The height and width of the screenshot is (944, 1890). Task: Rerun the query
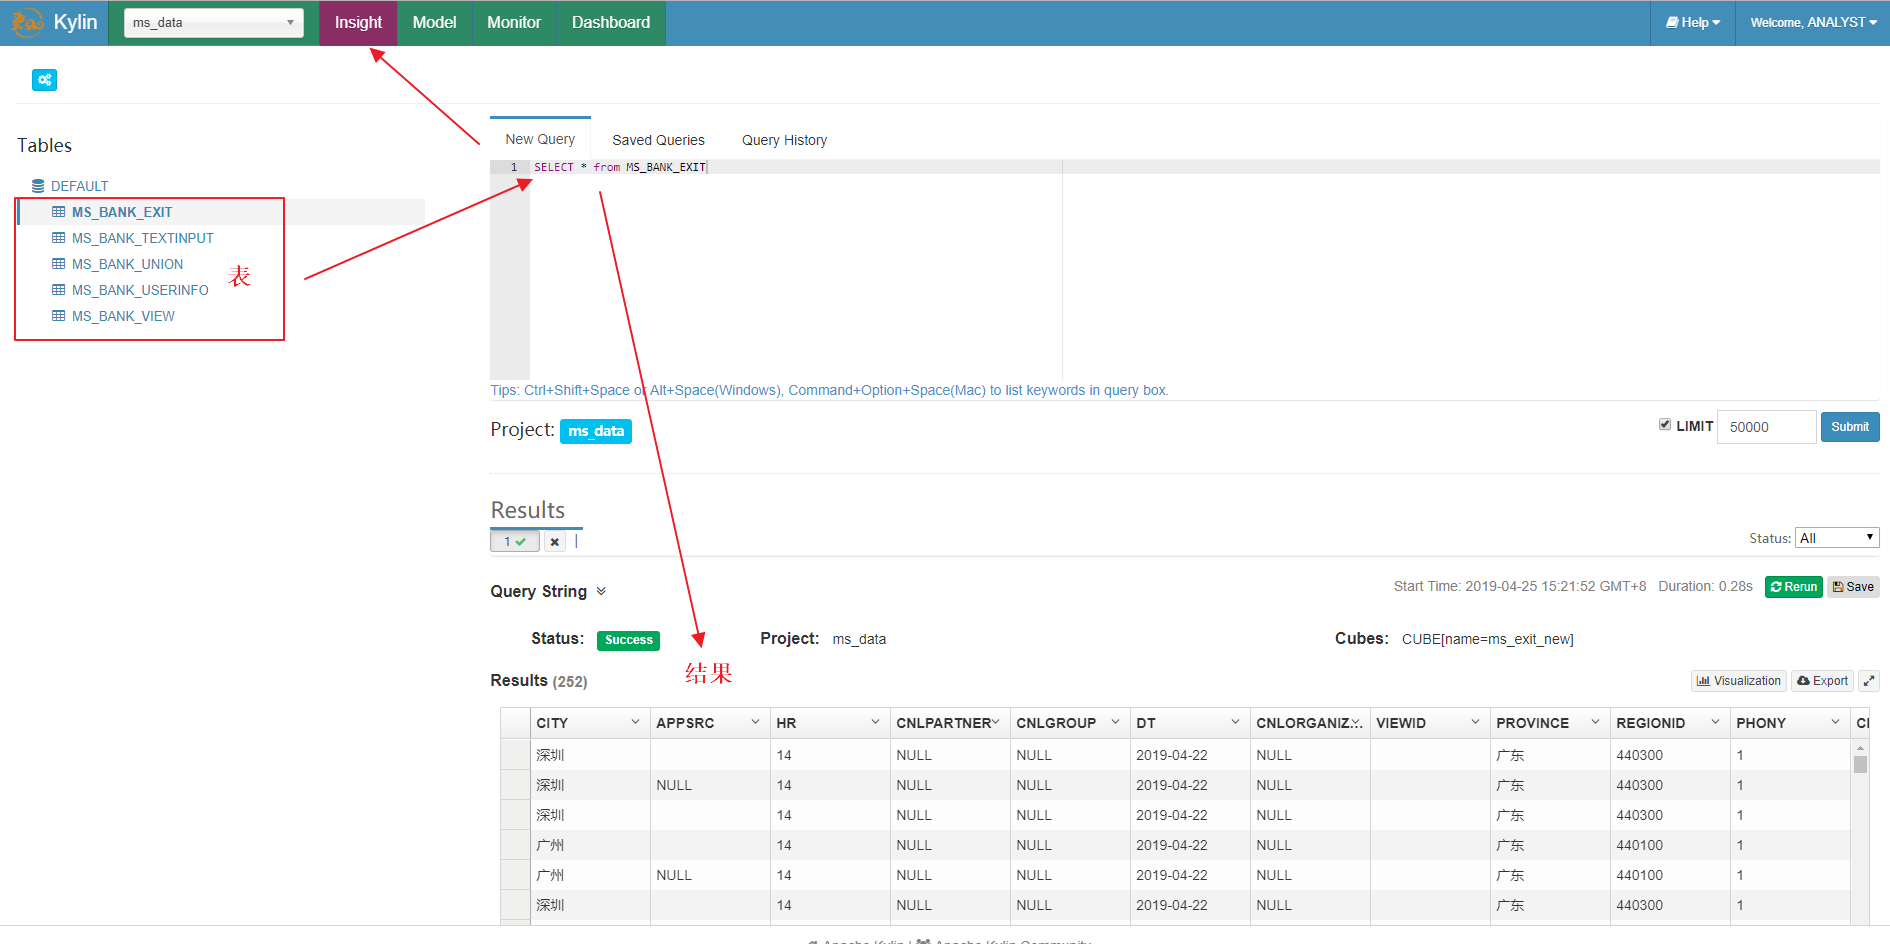(1794, 587)
